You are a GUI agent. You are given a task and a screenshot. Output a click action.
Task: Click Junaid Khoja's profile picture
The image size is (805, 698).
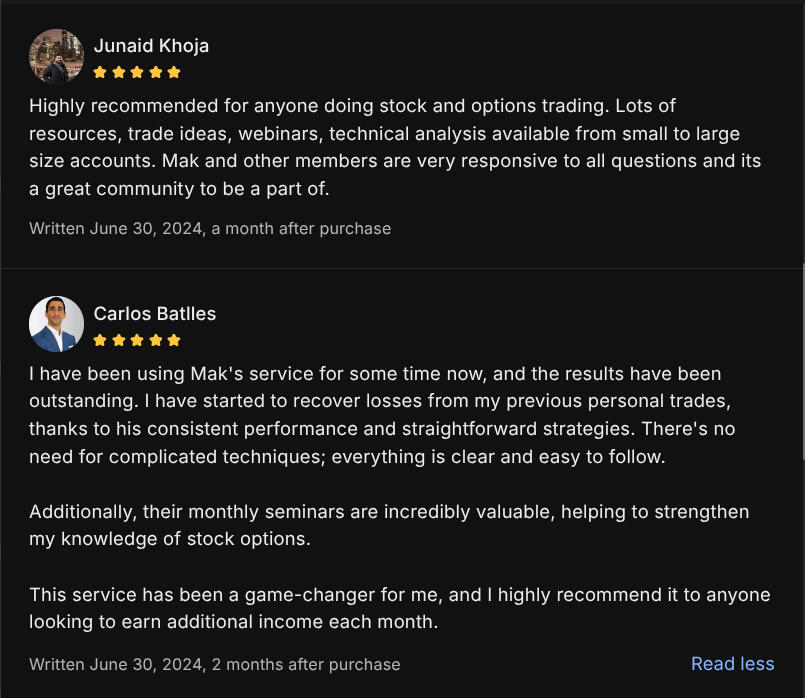[x=56, y=56]
